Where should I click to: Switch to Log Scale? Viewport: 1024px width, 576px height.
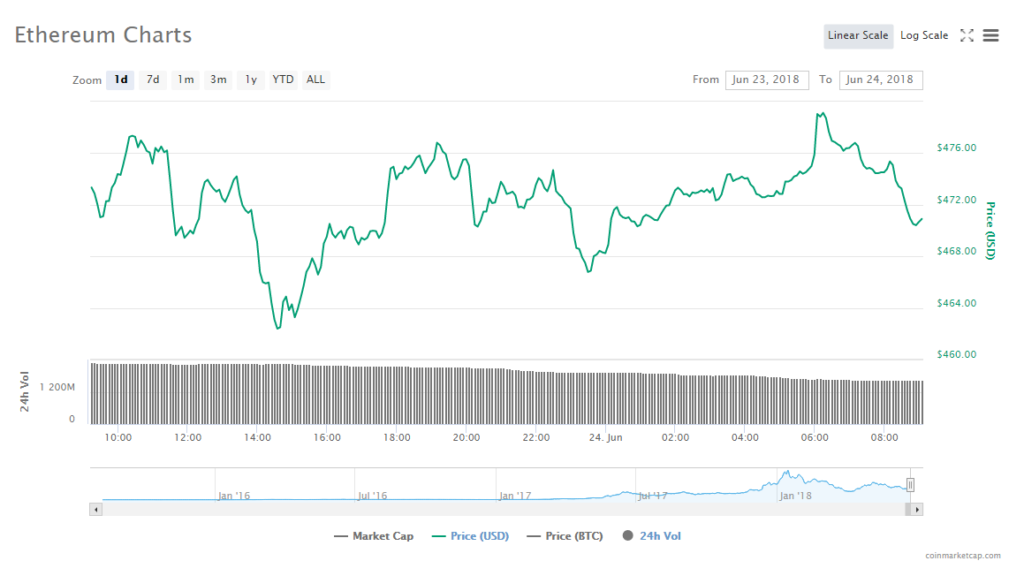924,35
